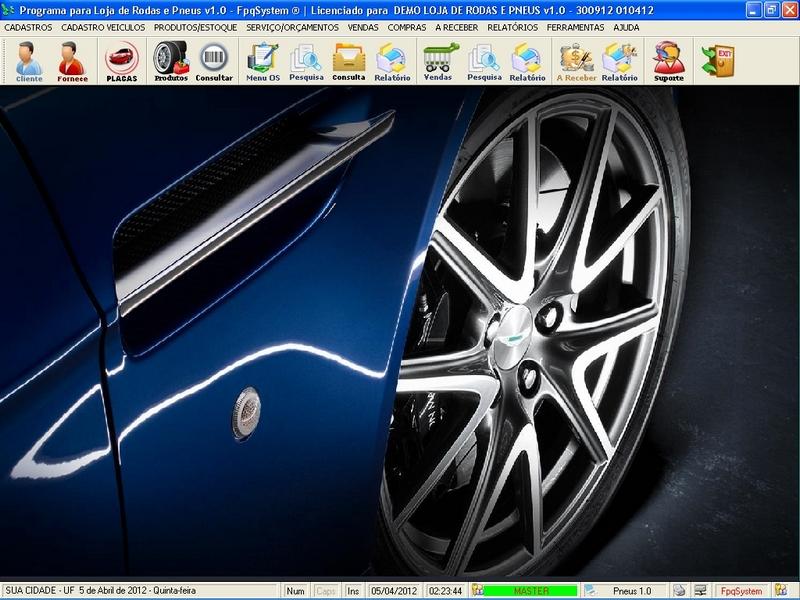Open the Cliente registration icon
The width and height of the screenshot is (800, 600).
(x=29, y=61)
